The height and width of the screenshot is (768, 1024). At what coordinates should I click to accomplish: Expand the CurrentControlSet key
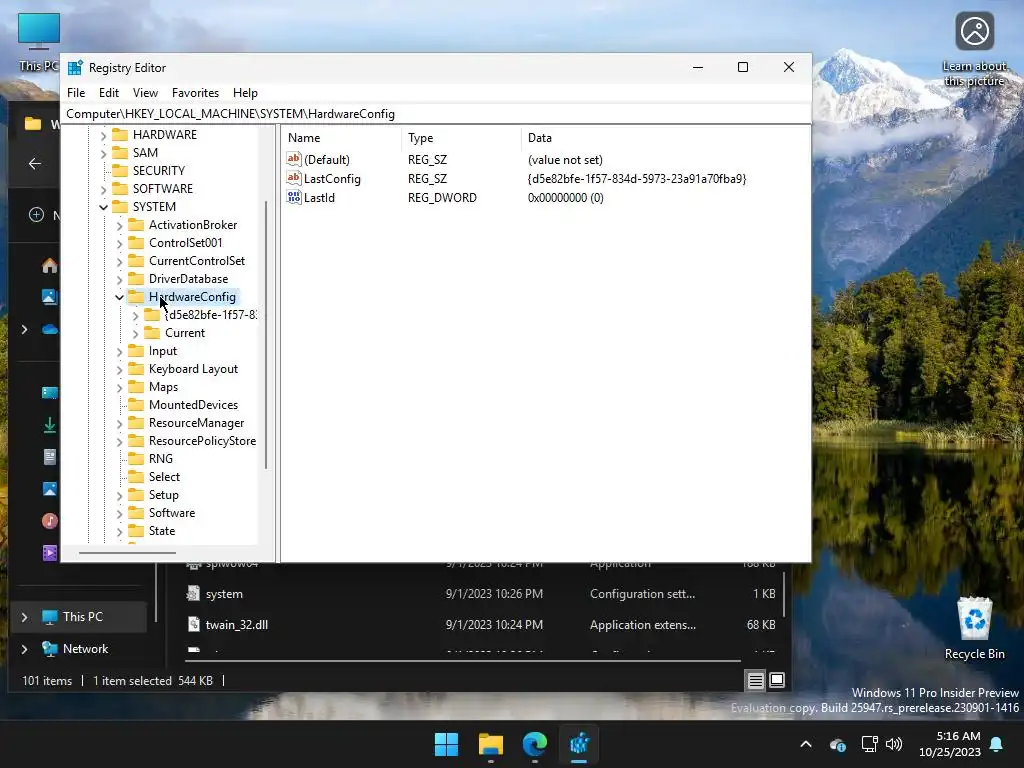click(x=119, y=261)
